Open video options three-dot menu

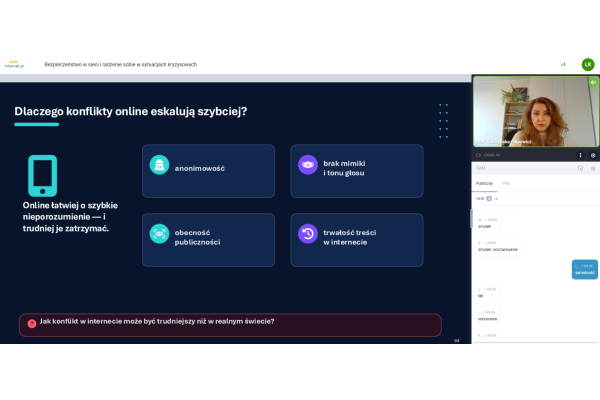point(580,155)
